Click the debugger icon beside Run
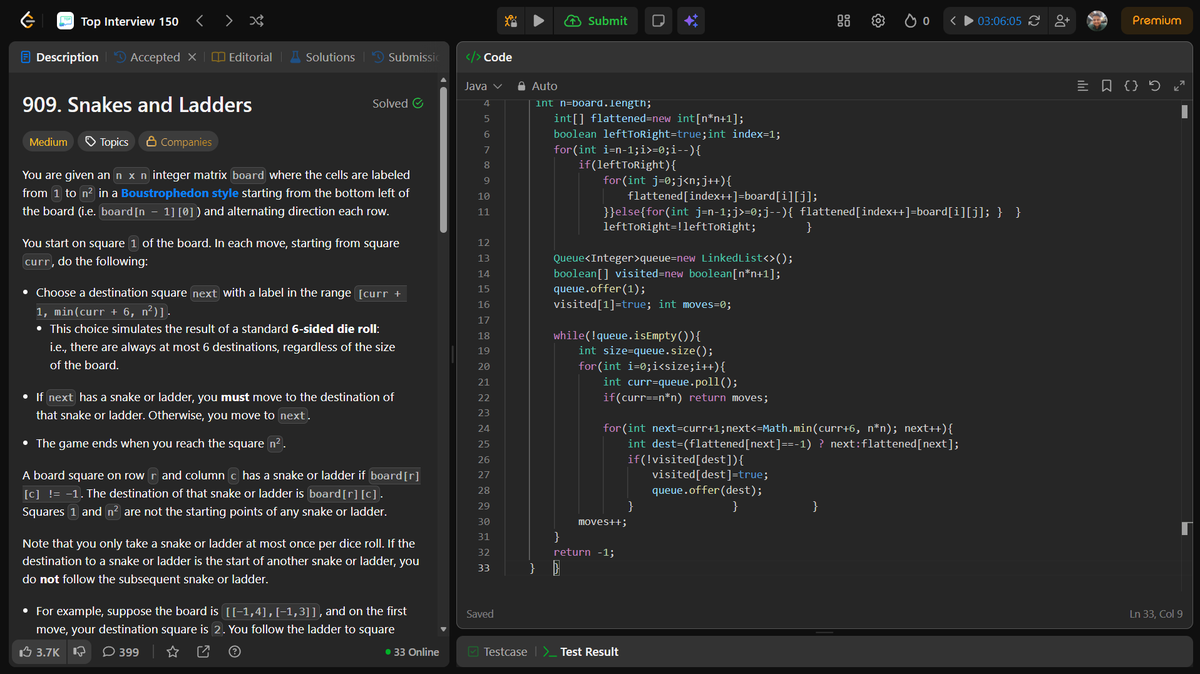The image size is (1200, 674). point(511,20)
